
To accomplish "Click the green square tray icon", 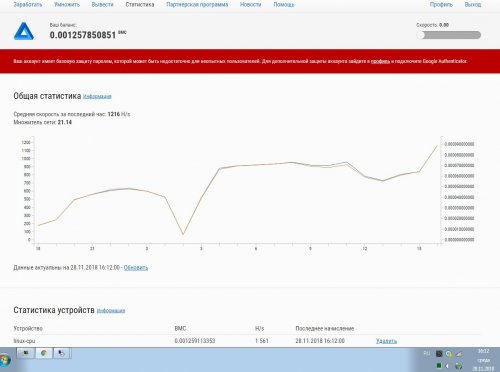I will click(x=439, y=366).
